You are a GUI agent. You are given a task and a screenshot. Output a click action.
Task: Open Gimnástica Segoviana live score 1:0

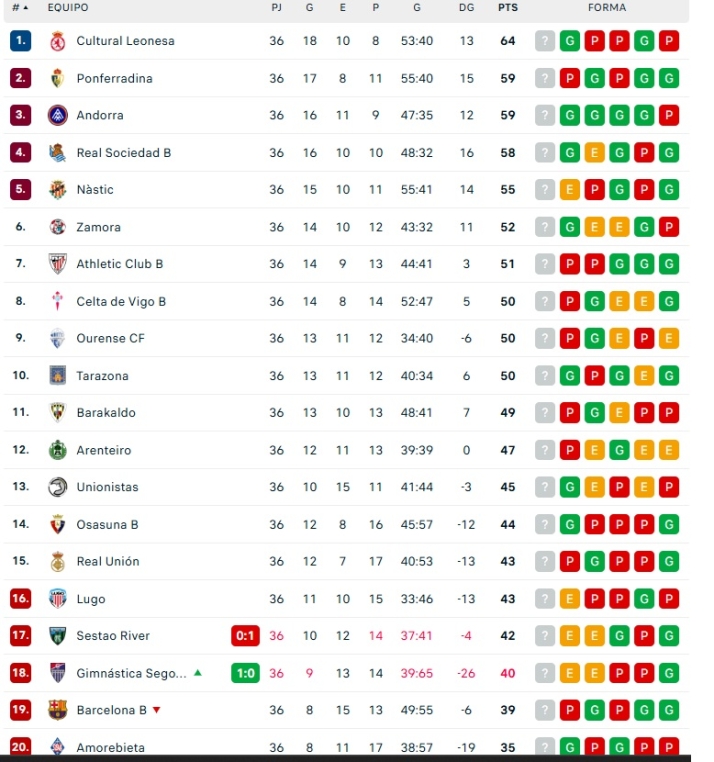(x=245, y=673)
